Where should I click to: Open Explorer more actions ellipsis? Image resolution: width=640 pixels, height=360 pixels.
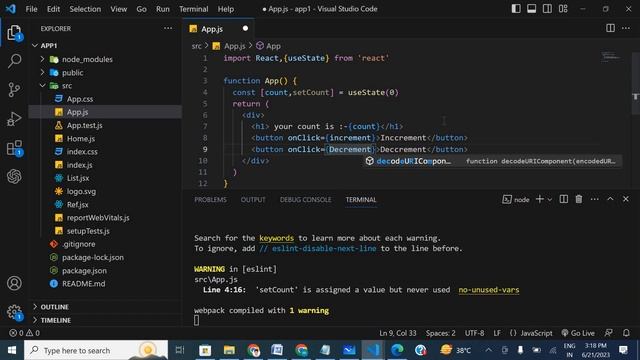click(168, 28)
